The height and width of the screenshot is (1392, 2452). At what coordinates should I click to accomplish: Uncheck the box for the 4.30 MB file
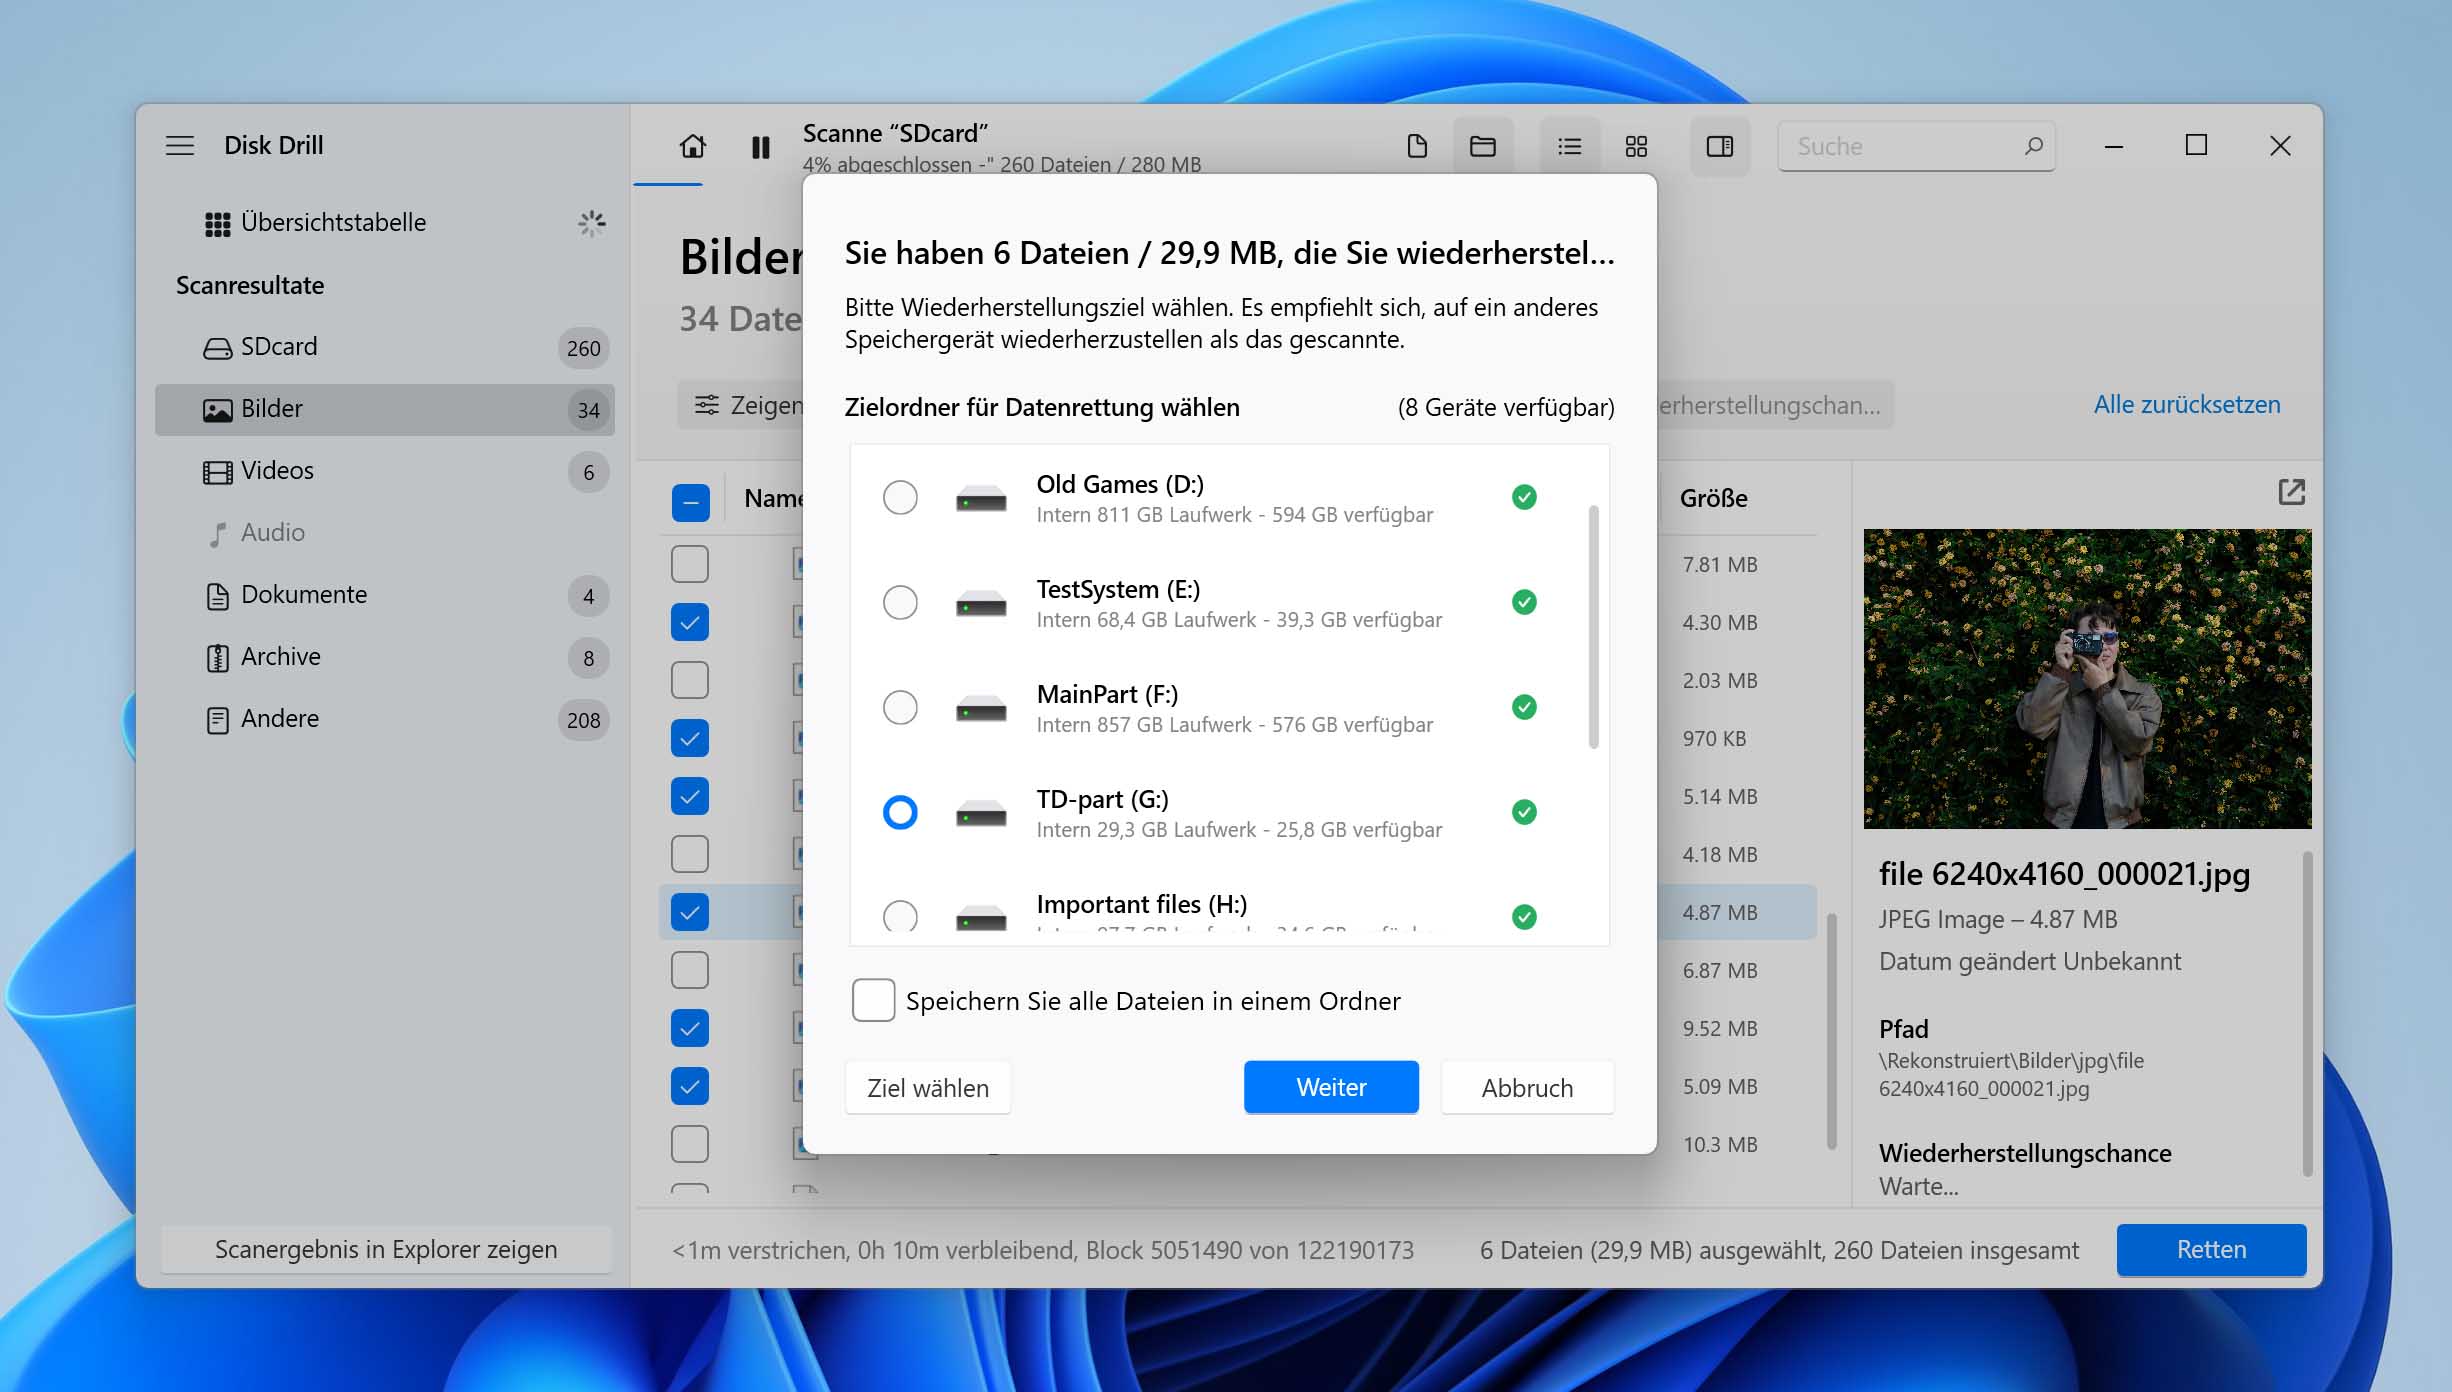tap(690, 622)
